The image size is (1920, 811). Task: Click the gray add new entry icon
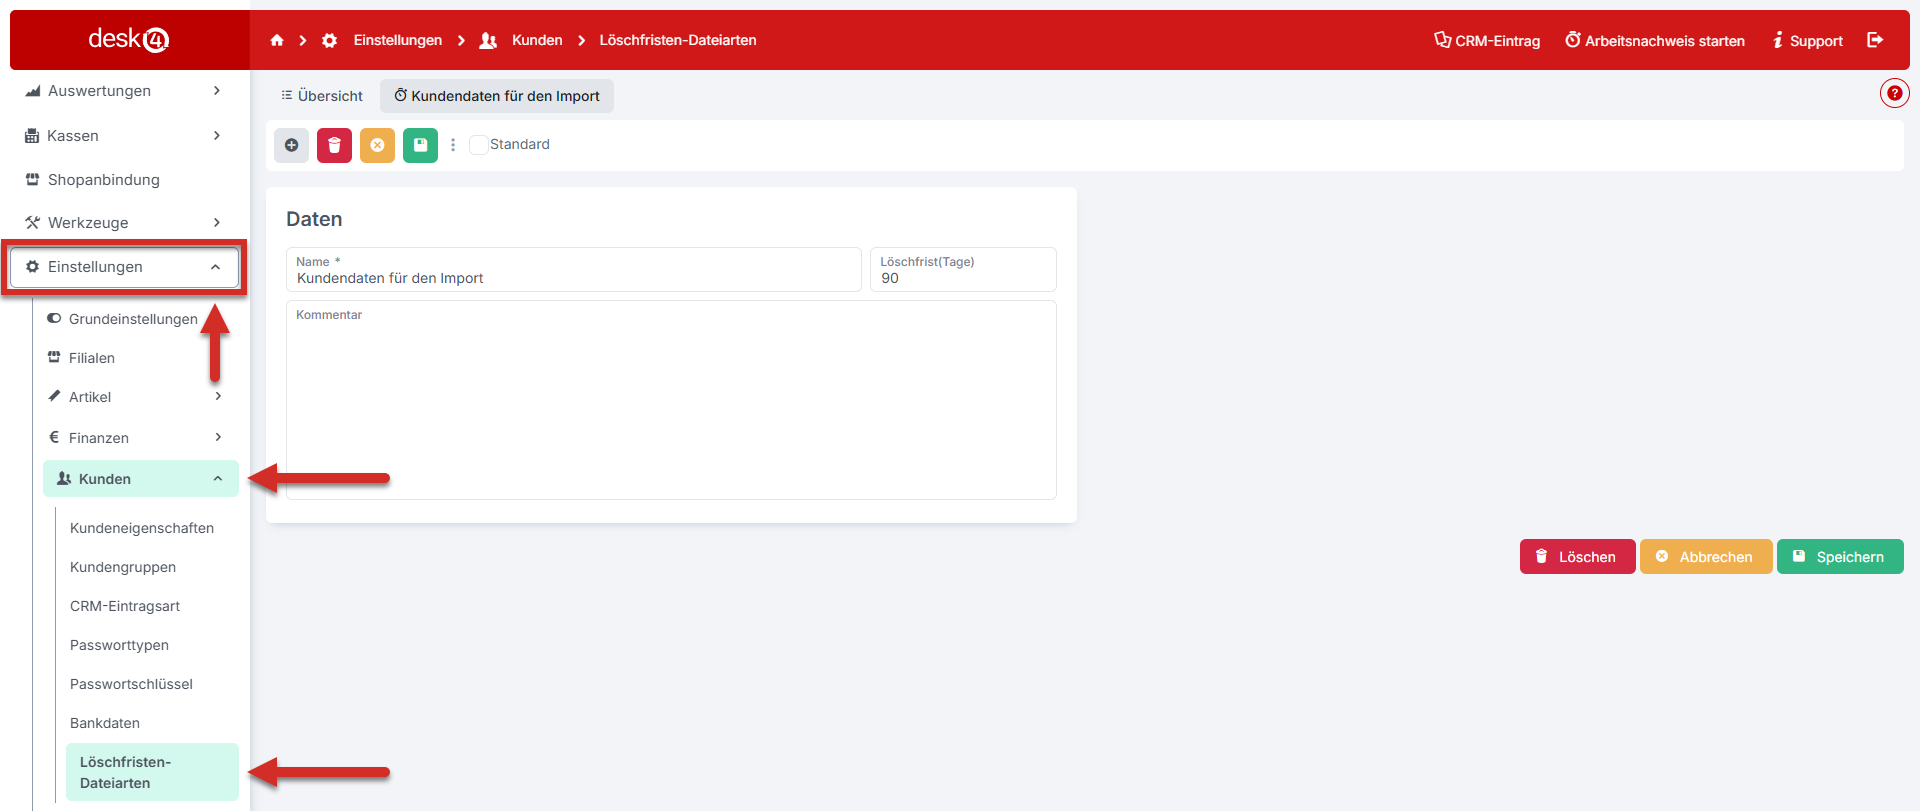click(x=291, y=145)
